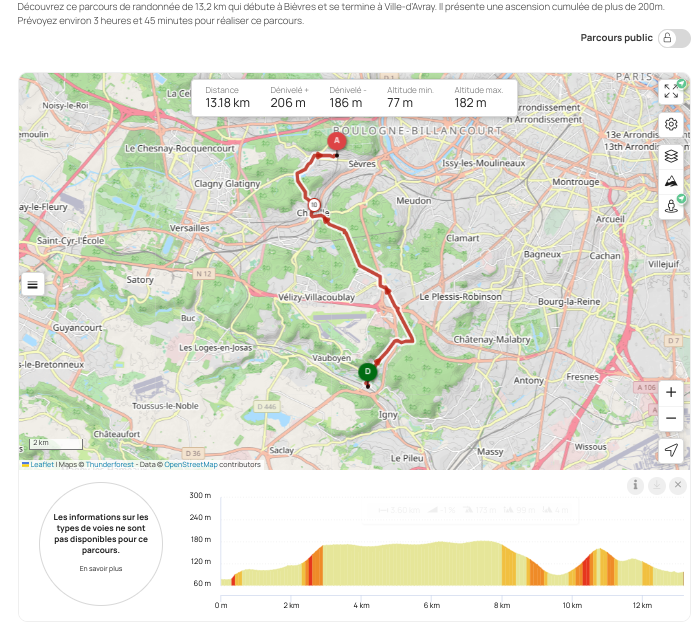Click the 10 km route waypoint
Image resolution: width=693 pixels, height=624 pixels.
[x=314, y=205]
